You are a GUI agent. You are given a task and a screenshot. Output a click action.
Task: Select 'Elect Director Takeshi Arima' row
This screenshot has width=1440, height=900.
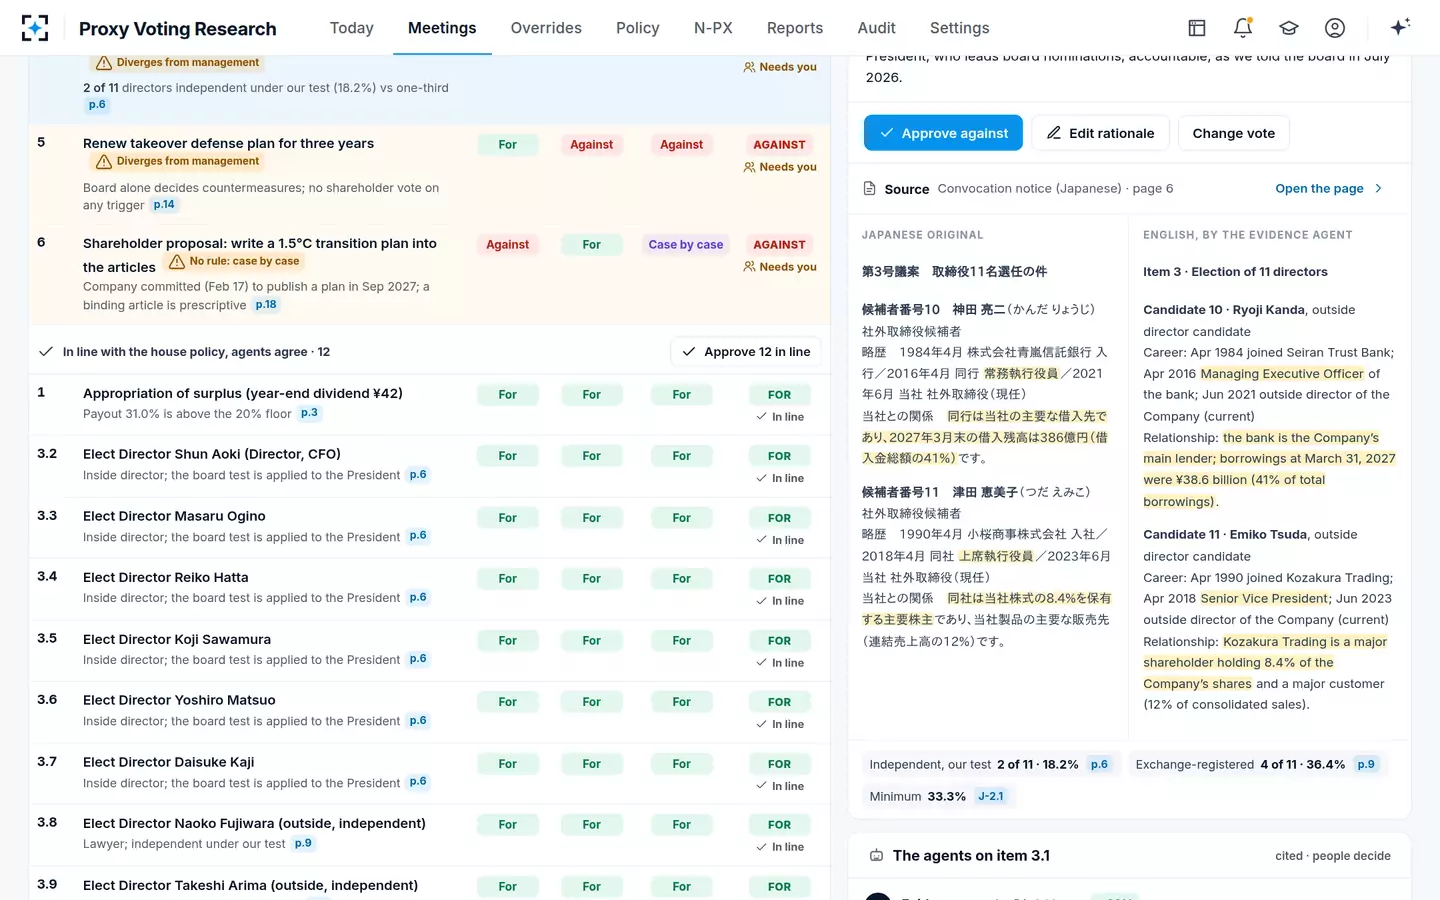[430, 884]
